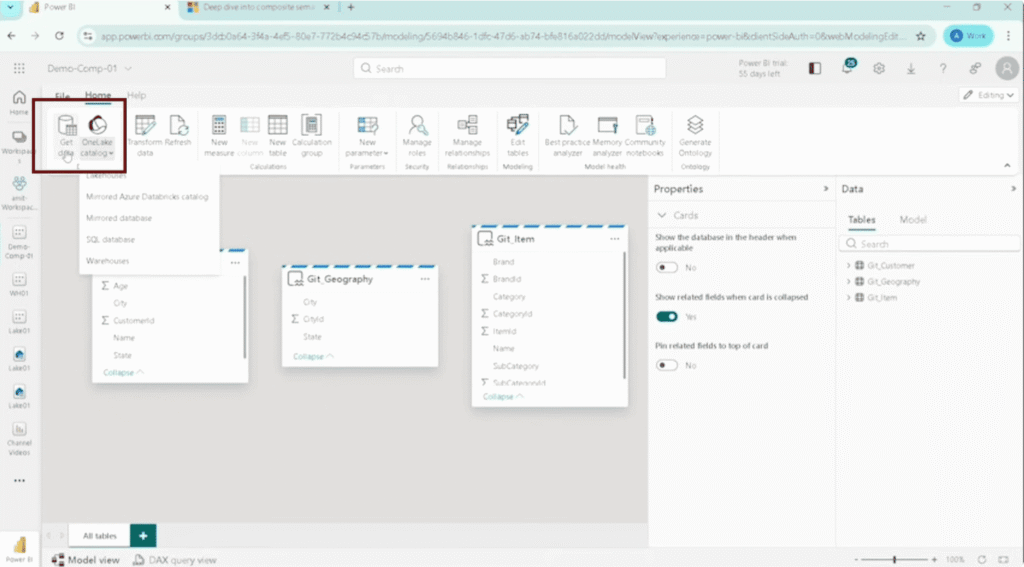Choose Warehouses menu entry
Image resolution: width=1024 pixels, height=567 pixels.
(108, 261)
